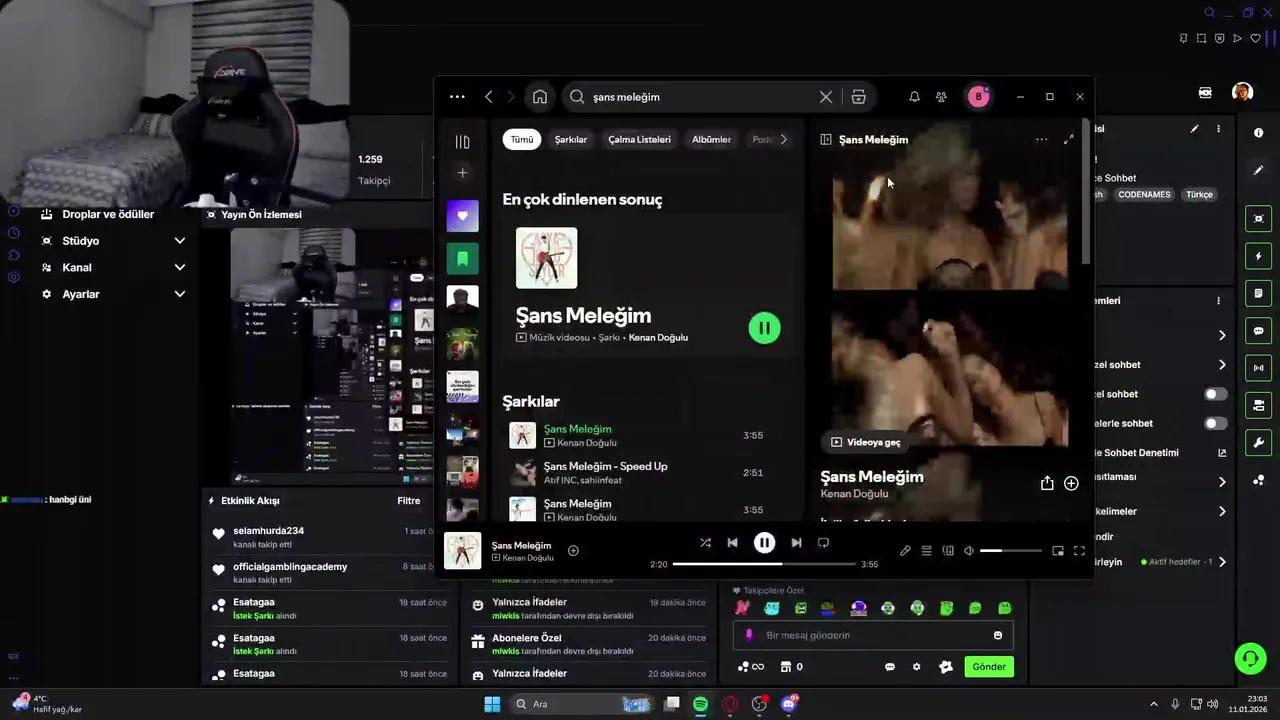Open Droplar ve ödüller menu item

pyautogui.click(x=108, y=214)
